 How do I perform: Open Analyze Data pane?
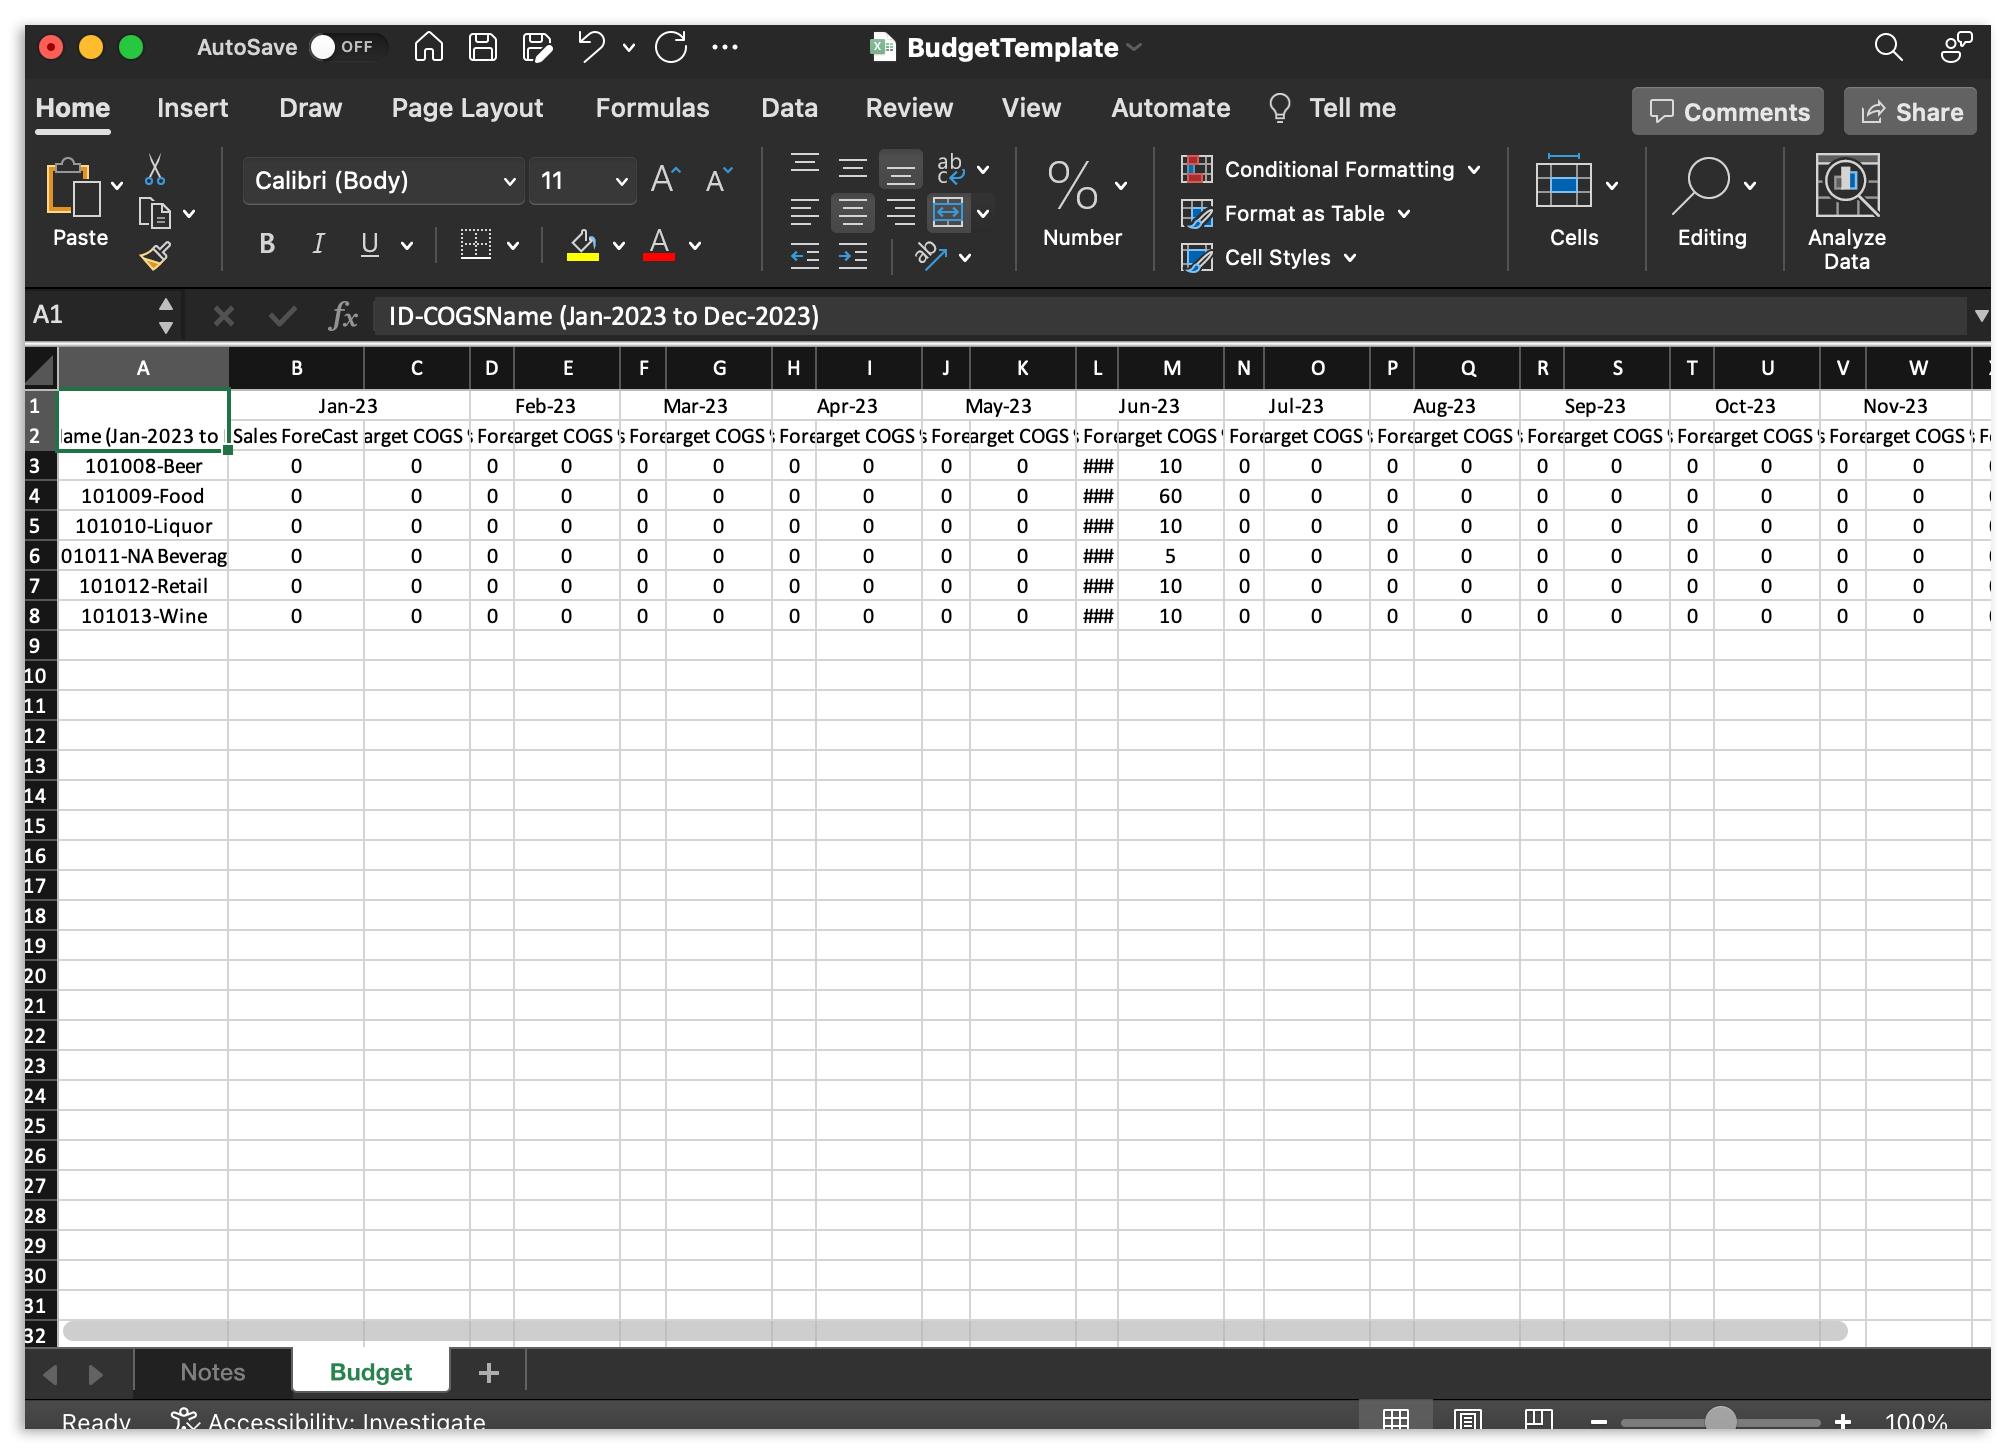1846,211
